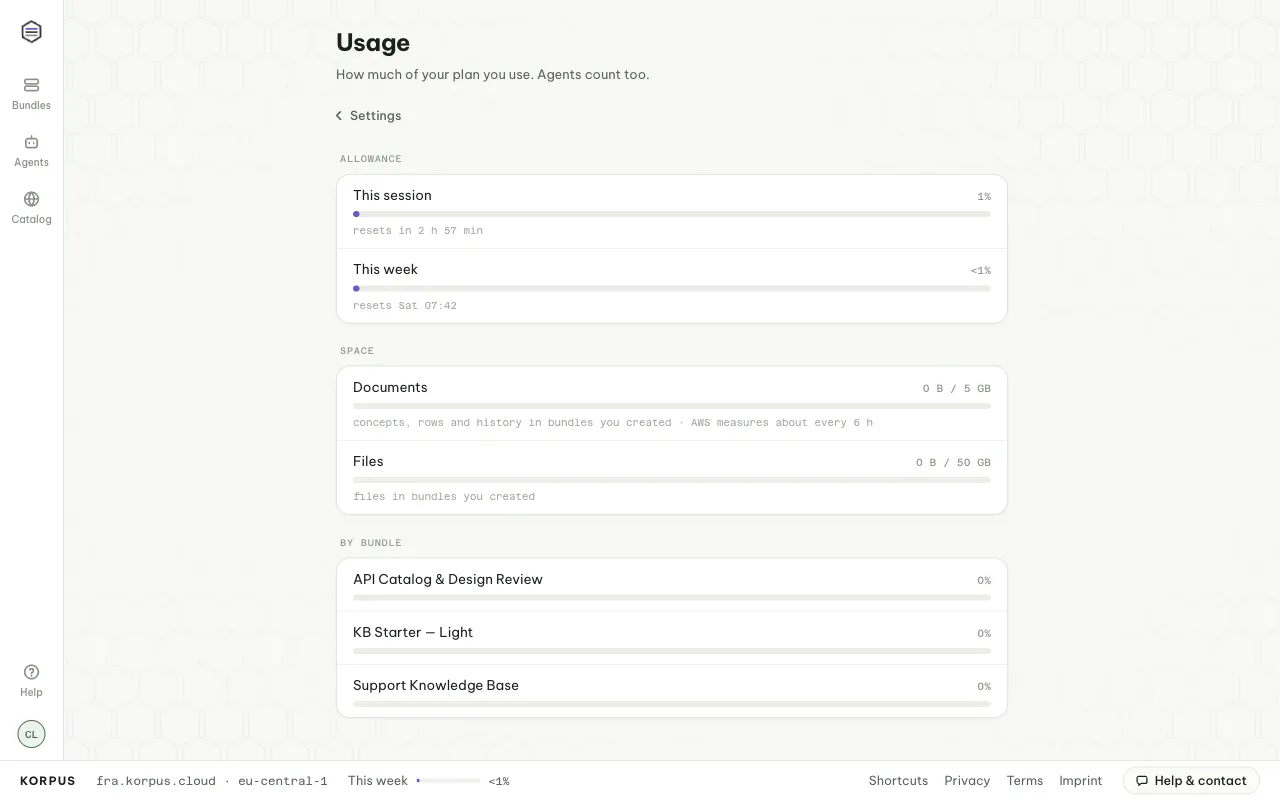The width and height of the screenshot is (1280, 800).
Task: Click the footer This week usage meter
Action: (x=448, y=781)
